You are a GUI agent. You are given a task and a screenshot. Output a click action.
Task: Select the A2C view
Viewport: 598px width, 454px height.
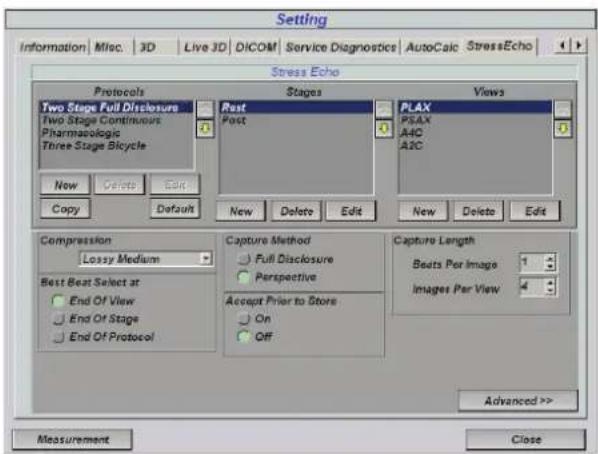click(x=475, y=145)
